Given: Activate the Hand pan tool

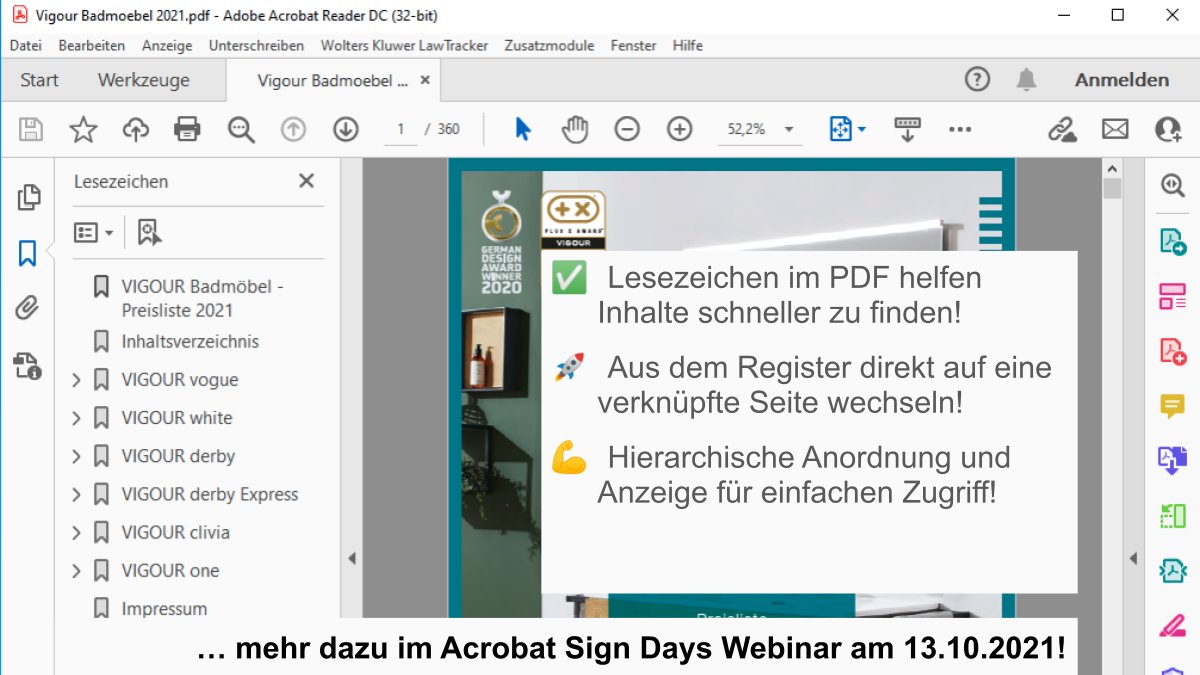Looking at the screenshot, I should click(575, 129).
